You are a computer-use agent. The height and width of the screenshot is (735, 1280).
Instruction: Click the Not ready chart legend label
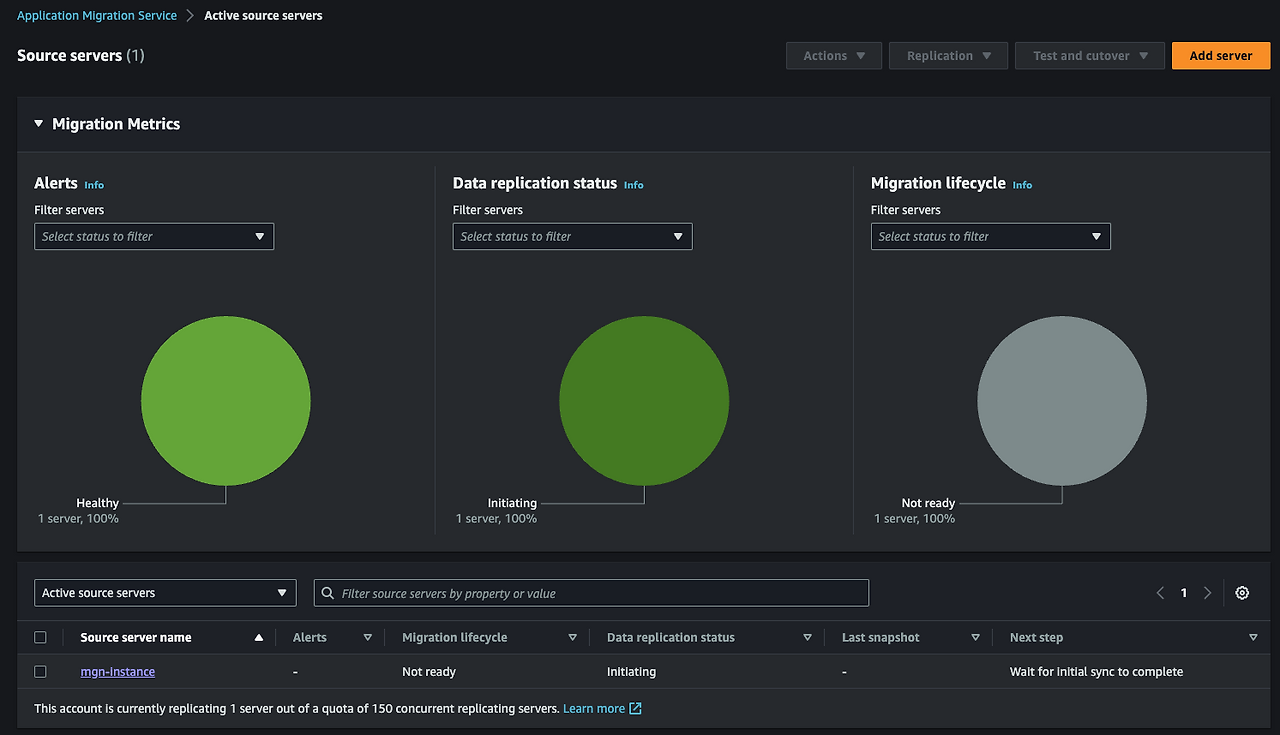tap(928, 503)
